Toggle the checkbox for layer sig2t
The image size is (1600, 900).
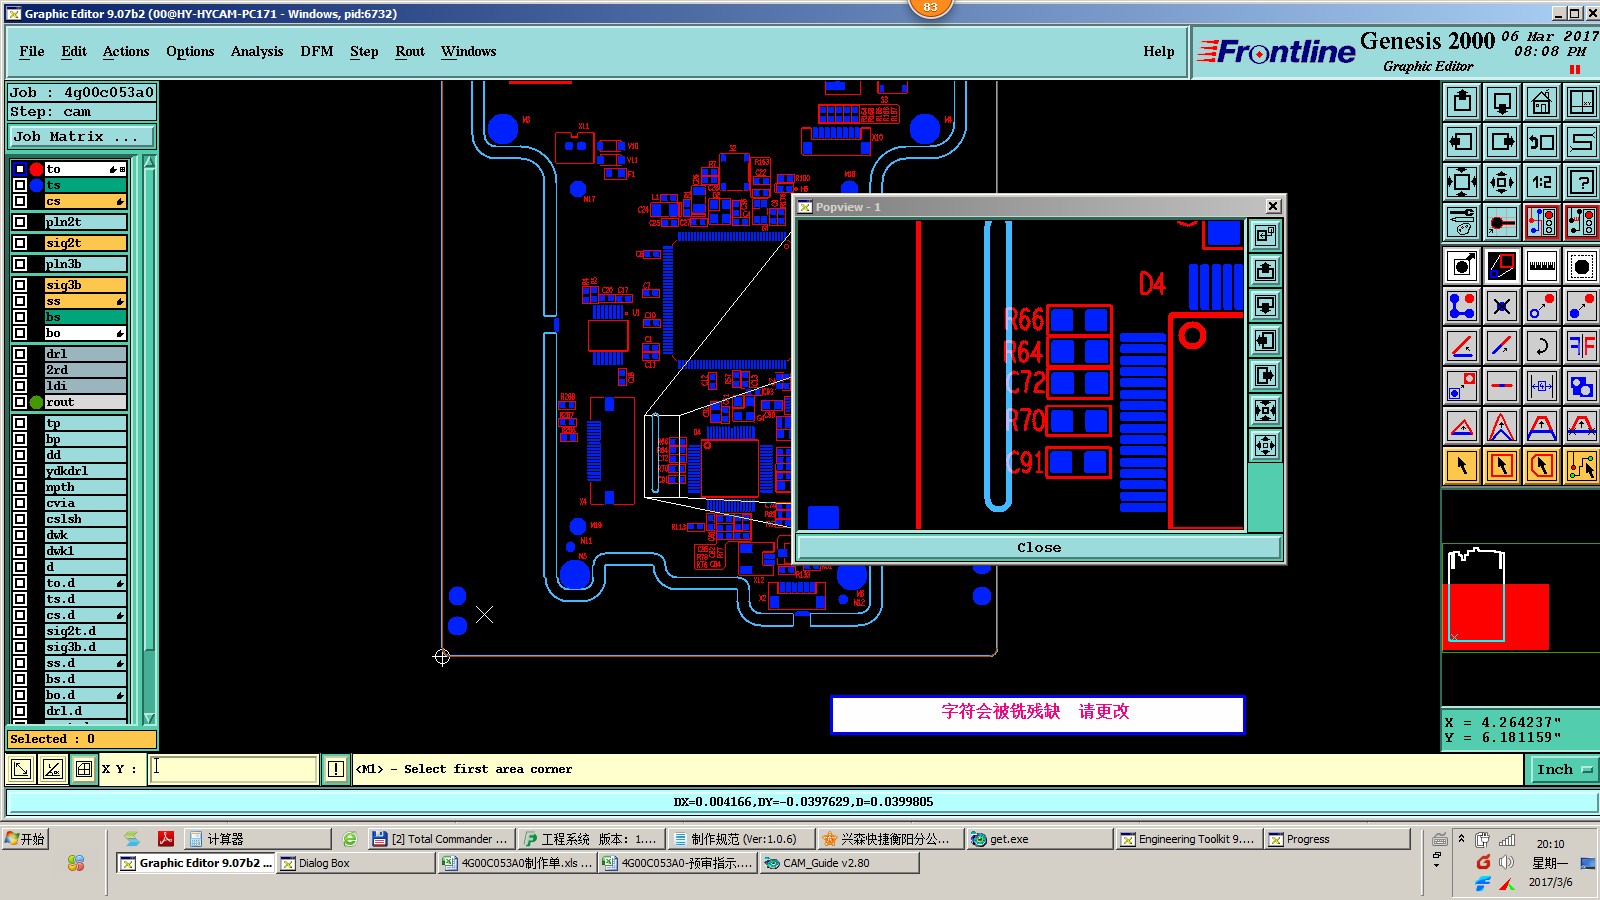[x=20, y=243]
